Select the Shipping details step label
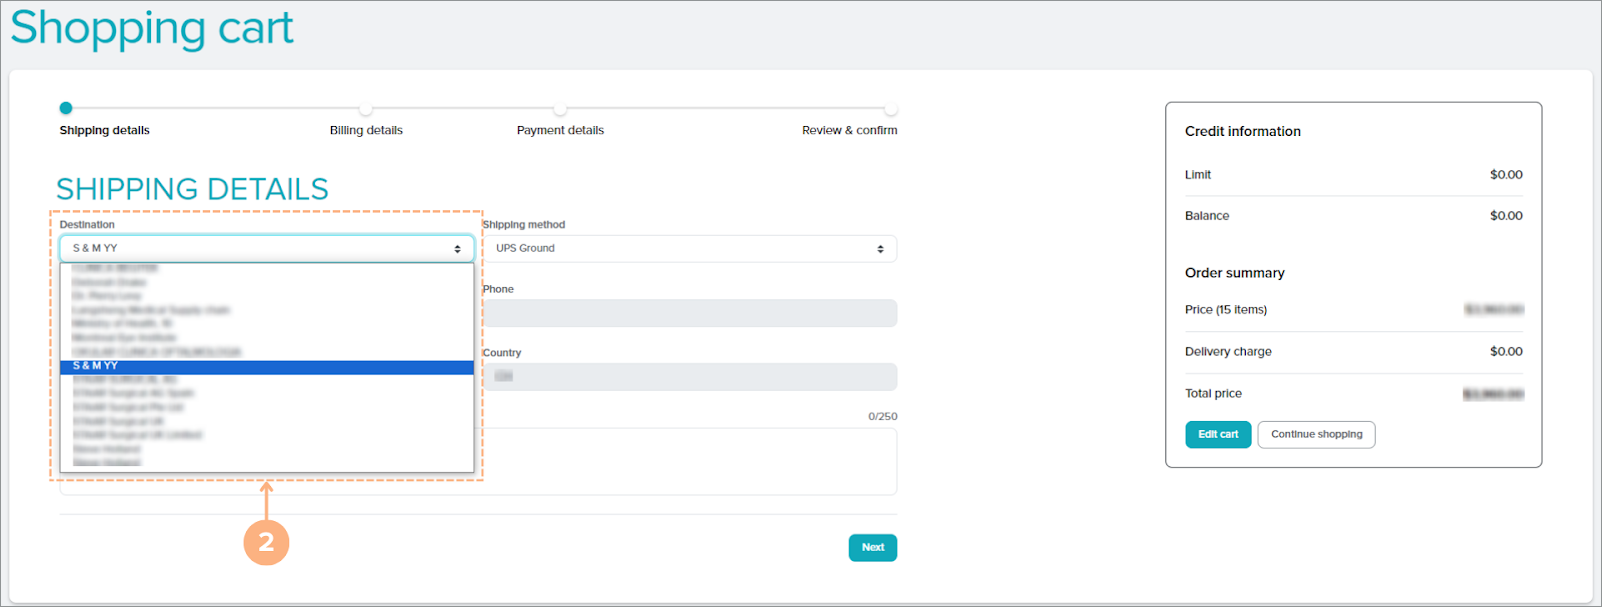This screenshot has width=1602, height=607. [x=104, y=131]
